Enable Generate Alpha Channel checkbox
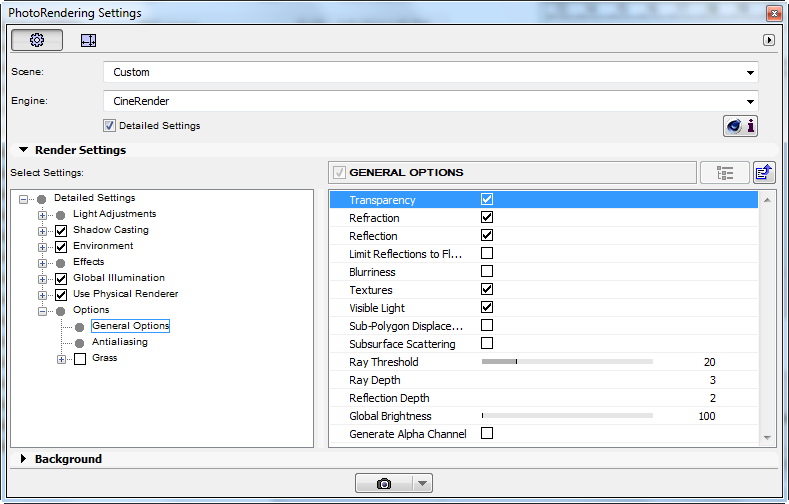This screenshot has width=789, height=504. tap(487, 433)
